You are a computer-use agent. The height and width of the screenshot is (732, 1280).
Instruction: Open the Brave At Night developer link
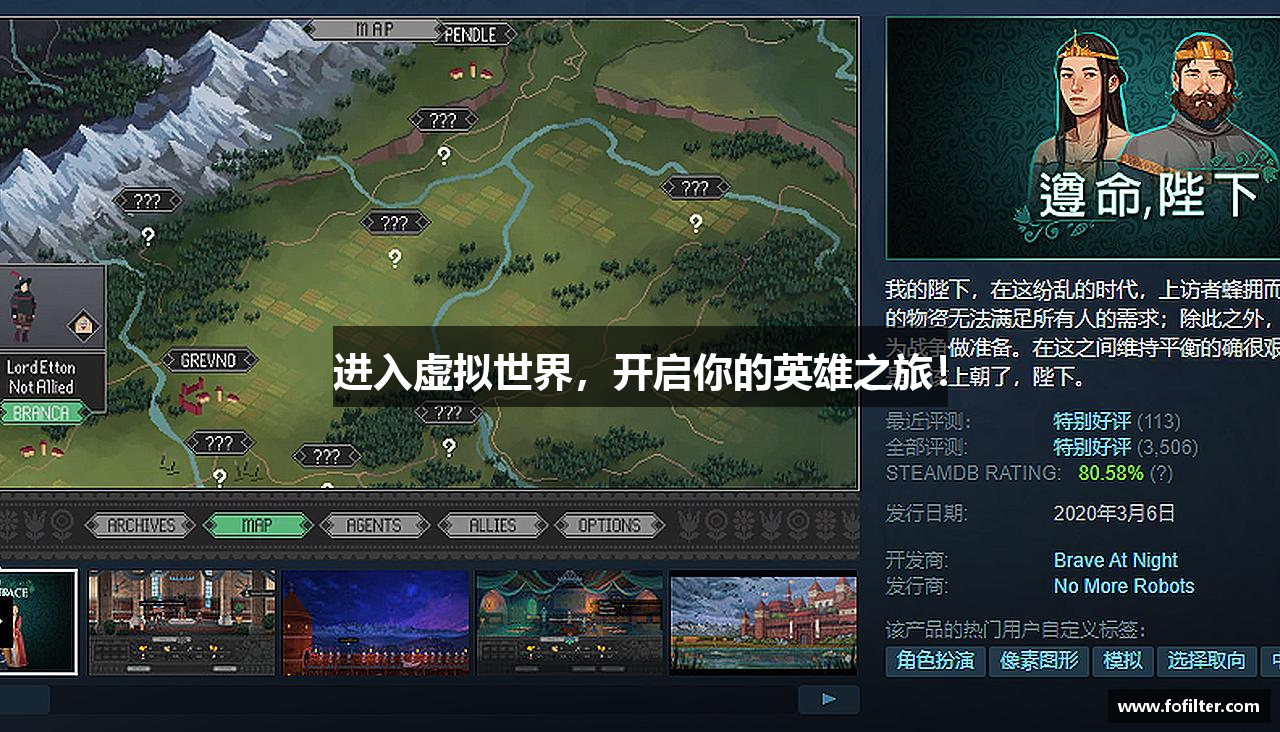click(1116, 560)
